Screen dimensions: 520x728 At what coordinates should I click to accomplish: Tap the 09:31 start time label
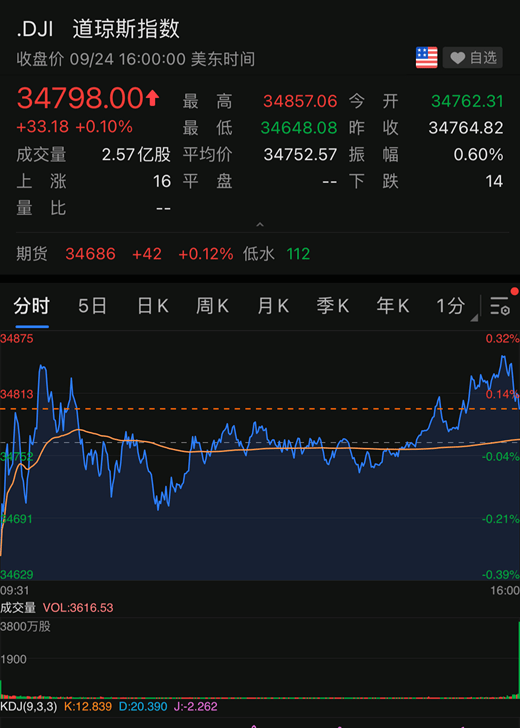click(x=14, y=591)
